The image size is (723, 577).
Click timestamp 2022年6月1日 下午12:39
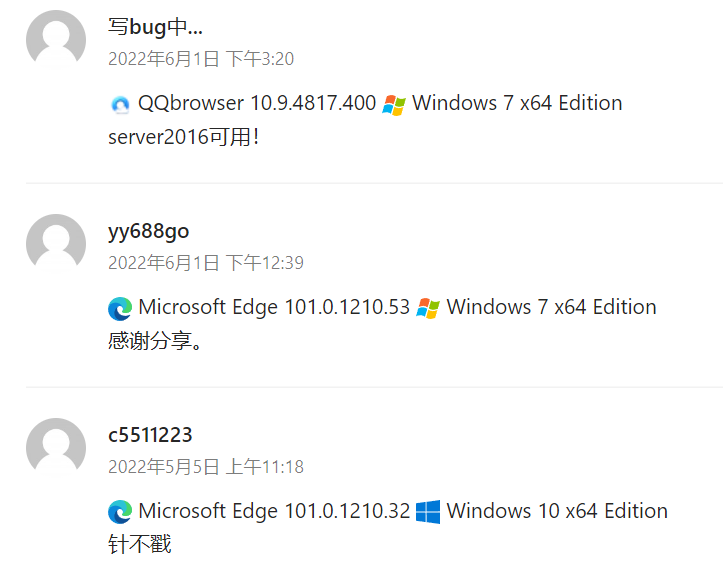(205, 263)
